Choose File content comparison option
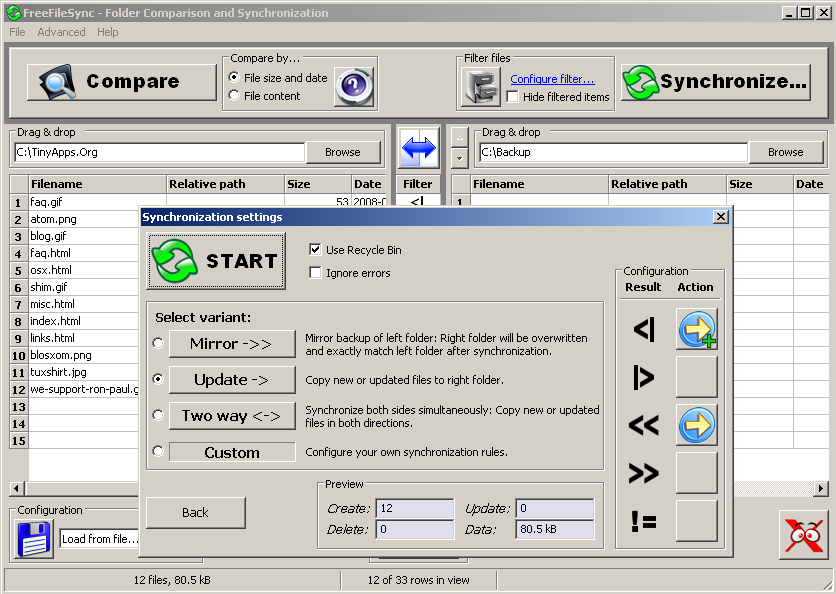 coord(234,96)
